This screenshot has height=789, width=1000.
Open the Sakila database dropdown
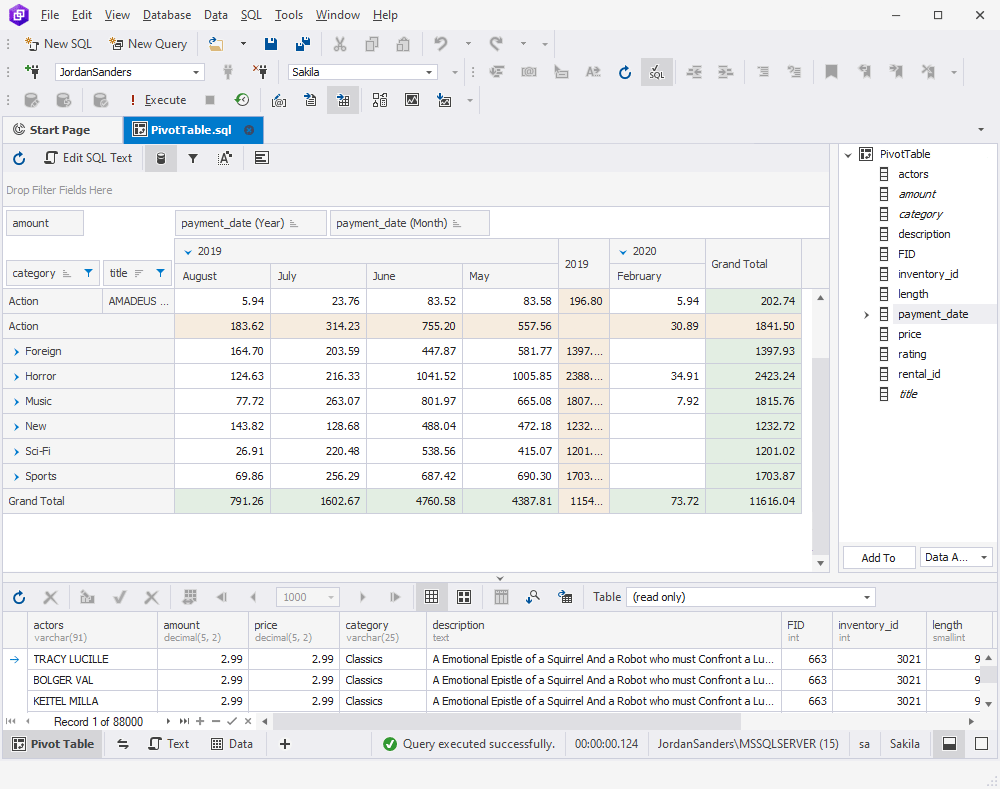pos(430,72)
